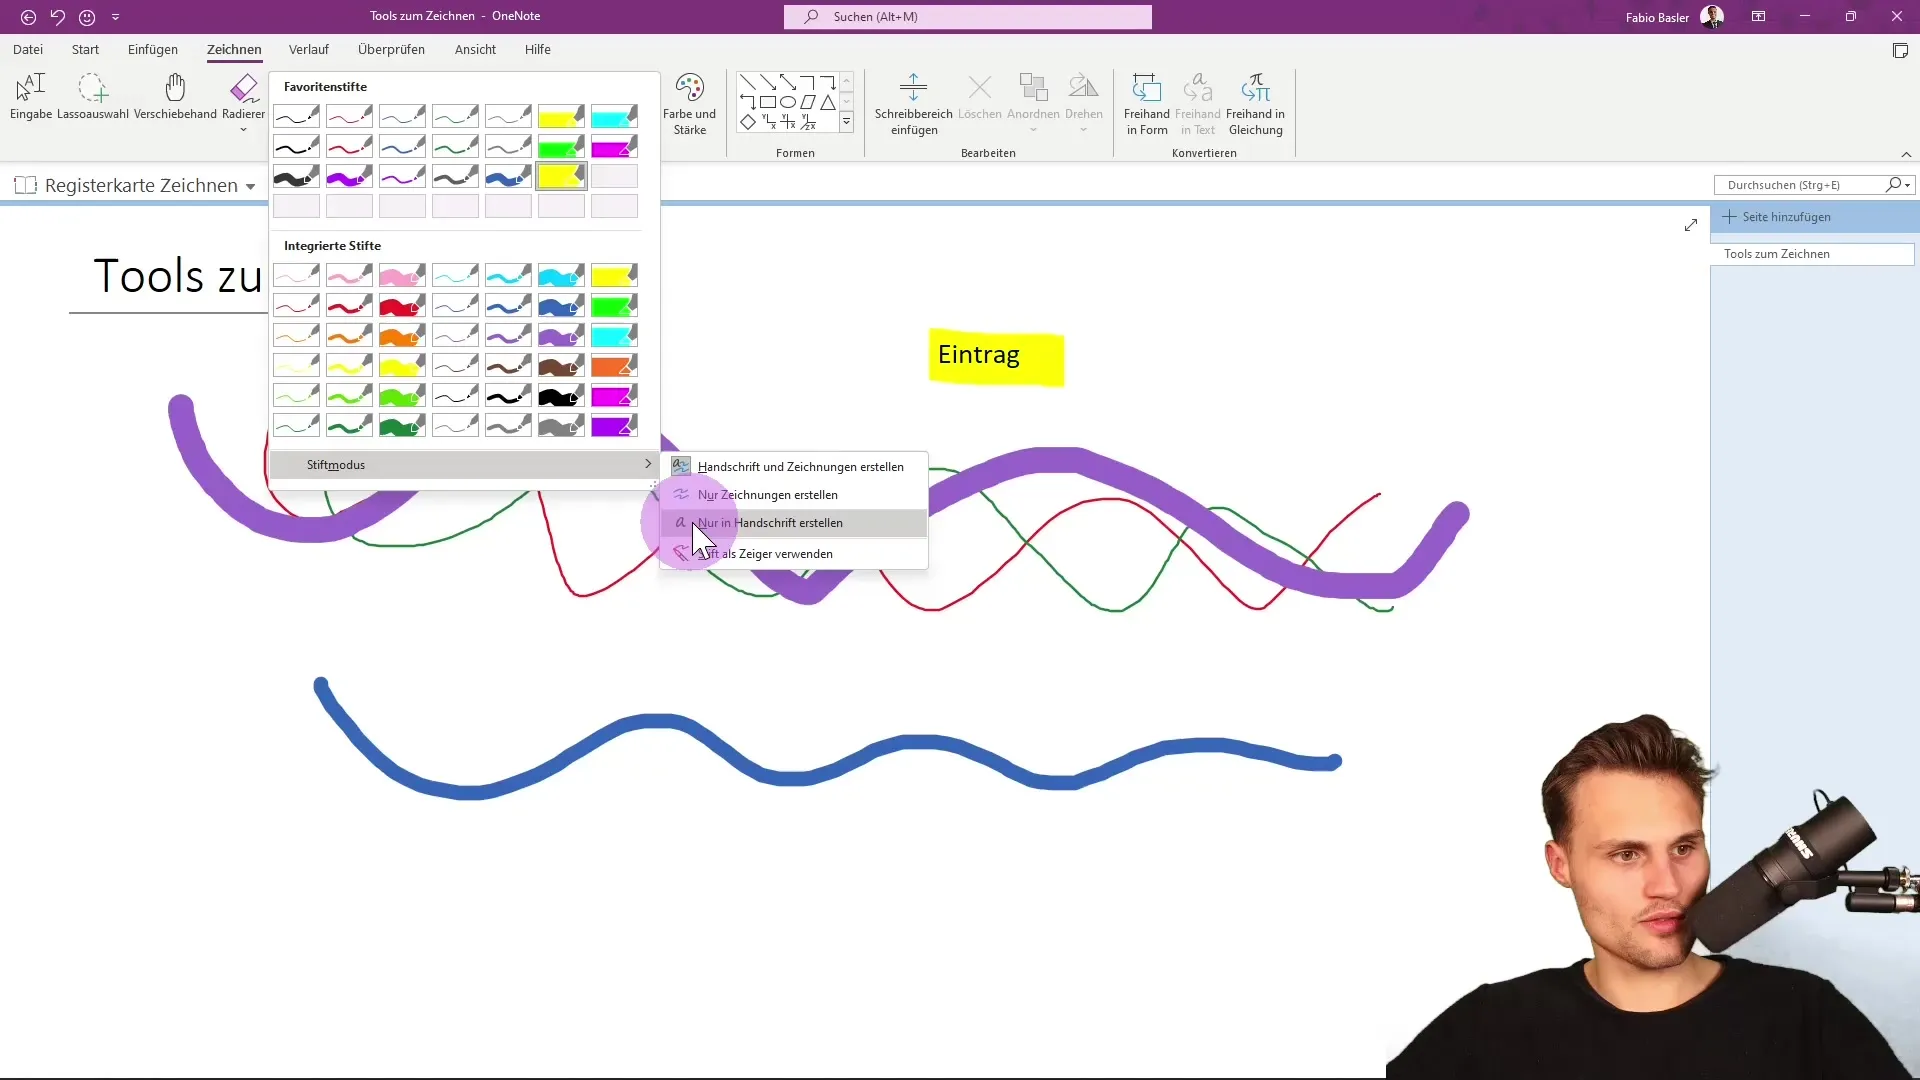Viewport: 1920px width, 1080px height.
Task: Click the page title Tools zu
Action: [178, 276]
